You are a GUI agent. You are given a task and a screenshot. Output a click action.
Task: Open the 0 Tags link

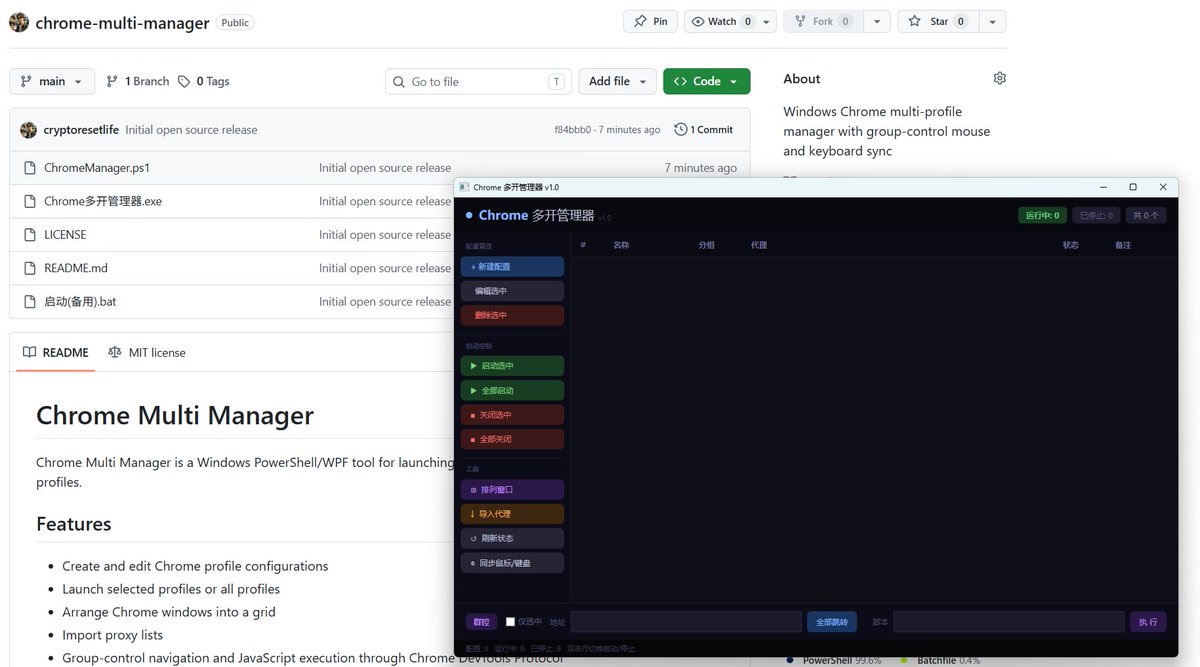point(203,81)
